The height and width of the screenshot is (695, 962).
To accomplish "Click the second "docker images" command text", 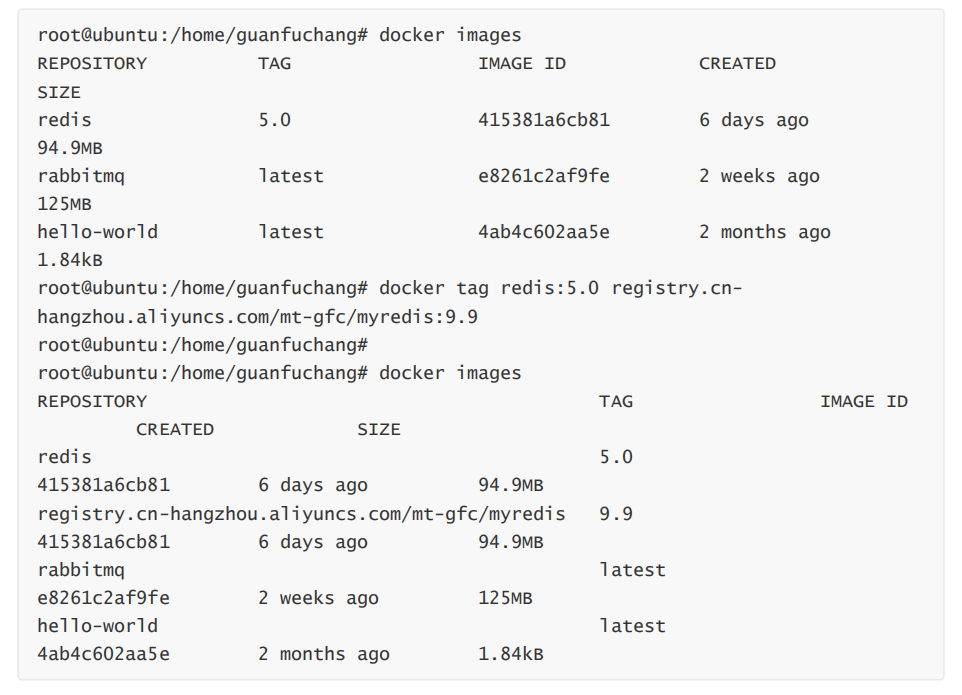I will 450,373.
